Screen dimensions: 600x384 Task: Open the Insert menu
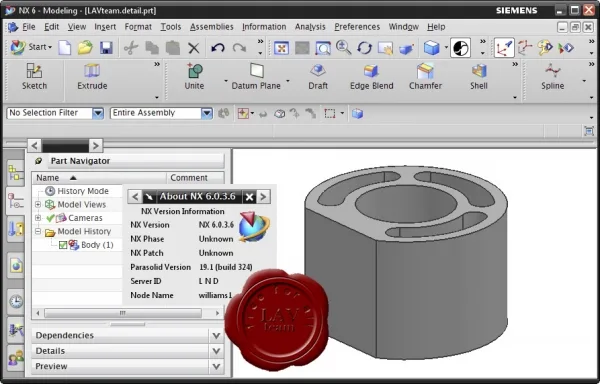pyautogui.click(x=105, y=27)
